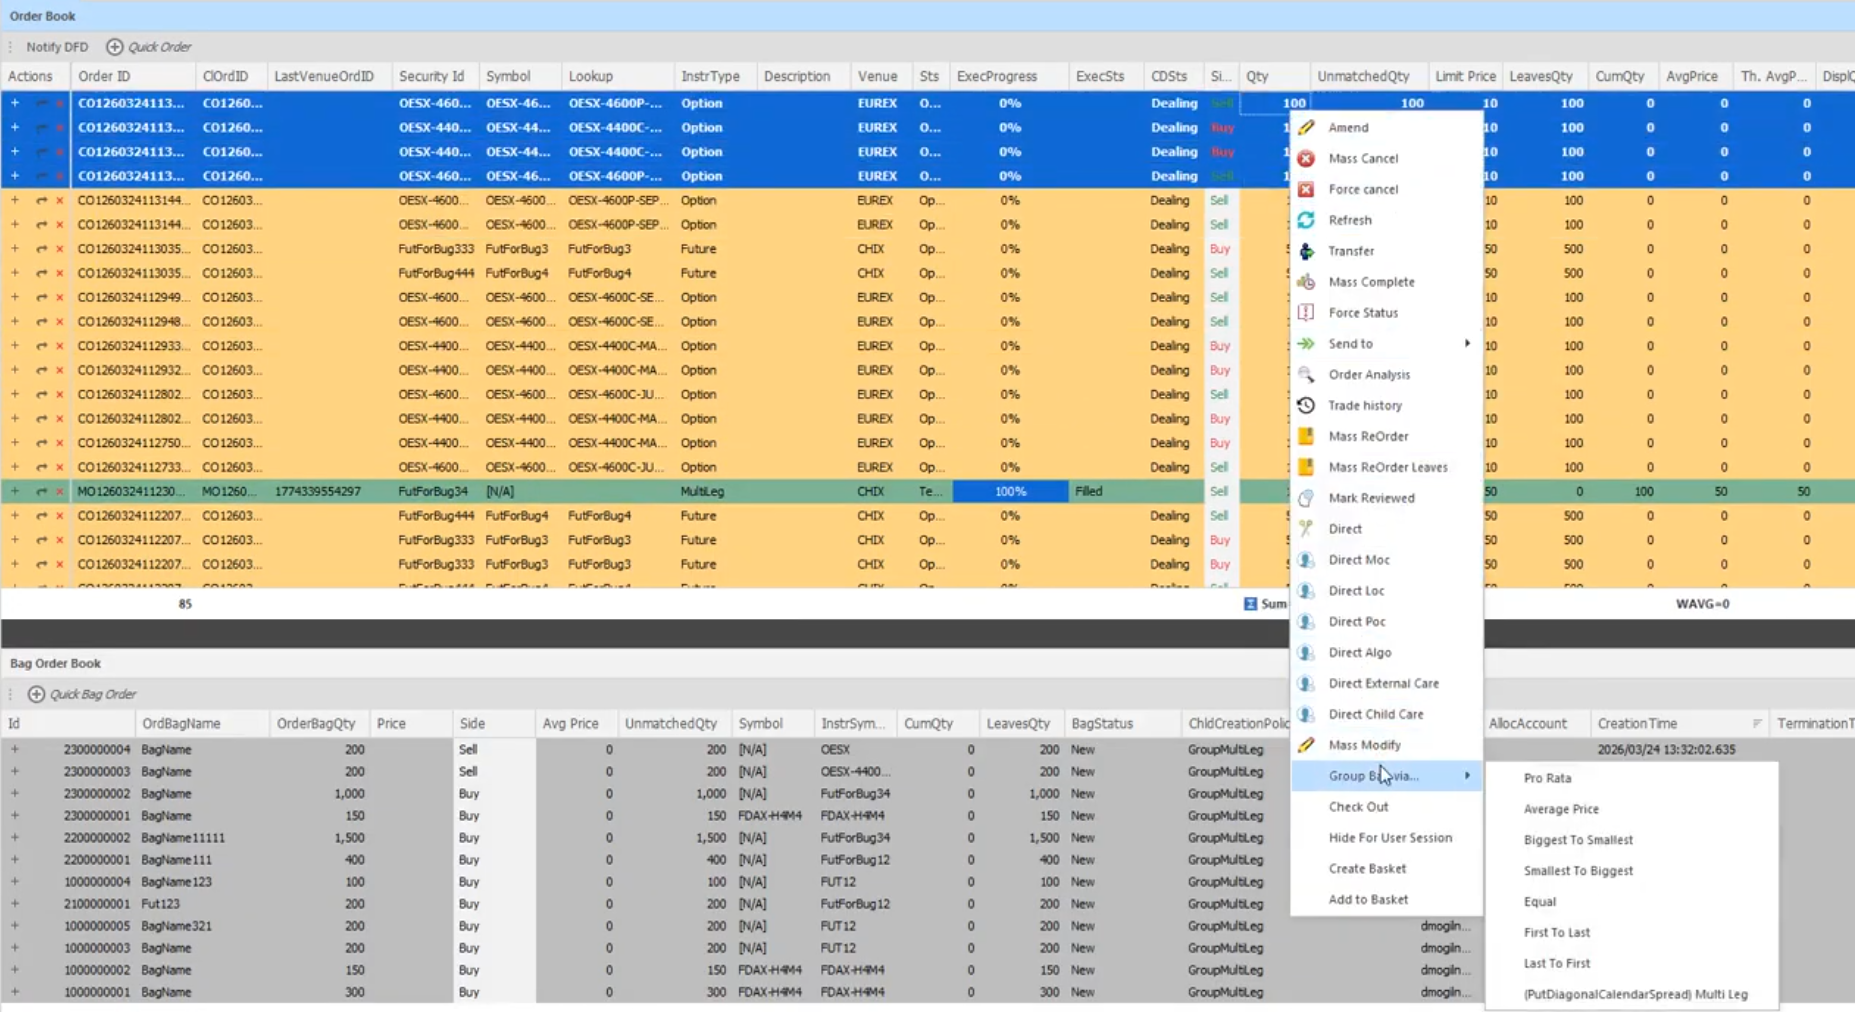The height and width of the screenshot is (1012, 1855).
Task: Click the Sum sigma icon in footer
Action: (1250, 604)
